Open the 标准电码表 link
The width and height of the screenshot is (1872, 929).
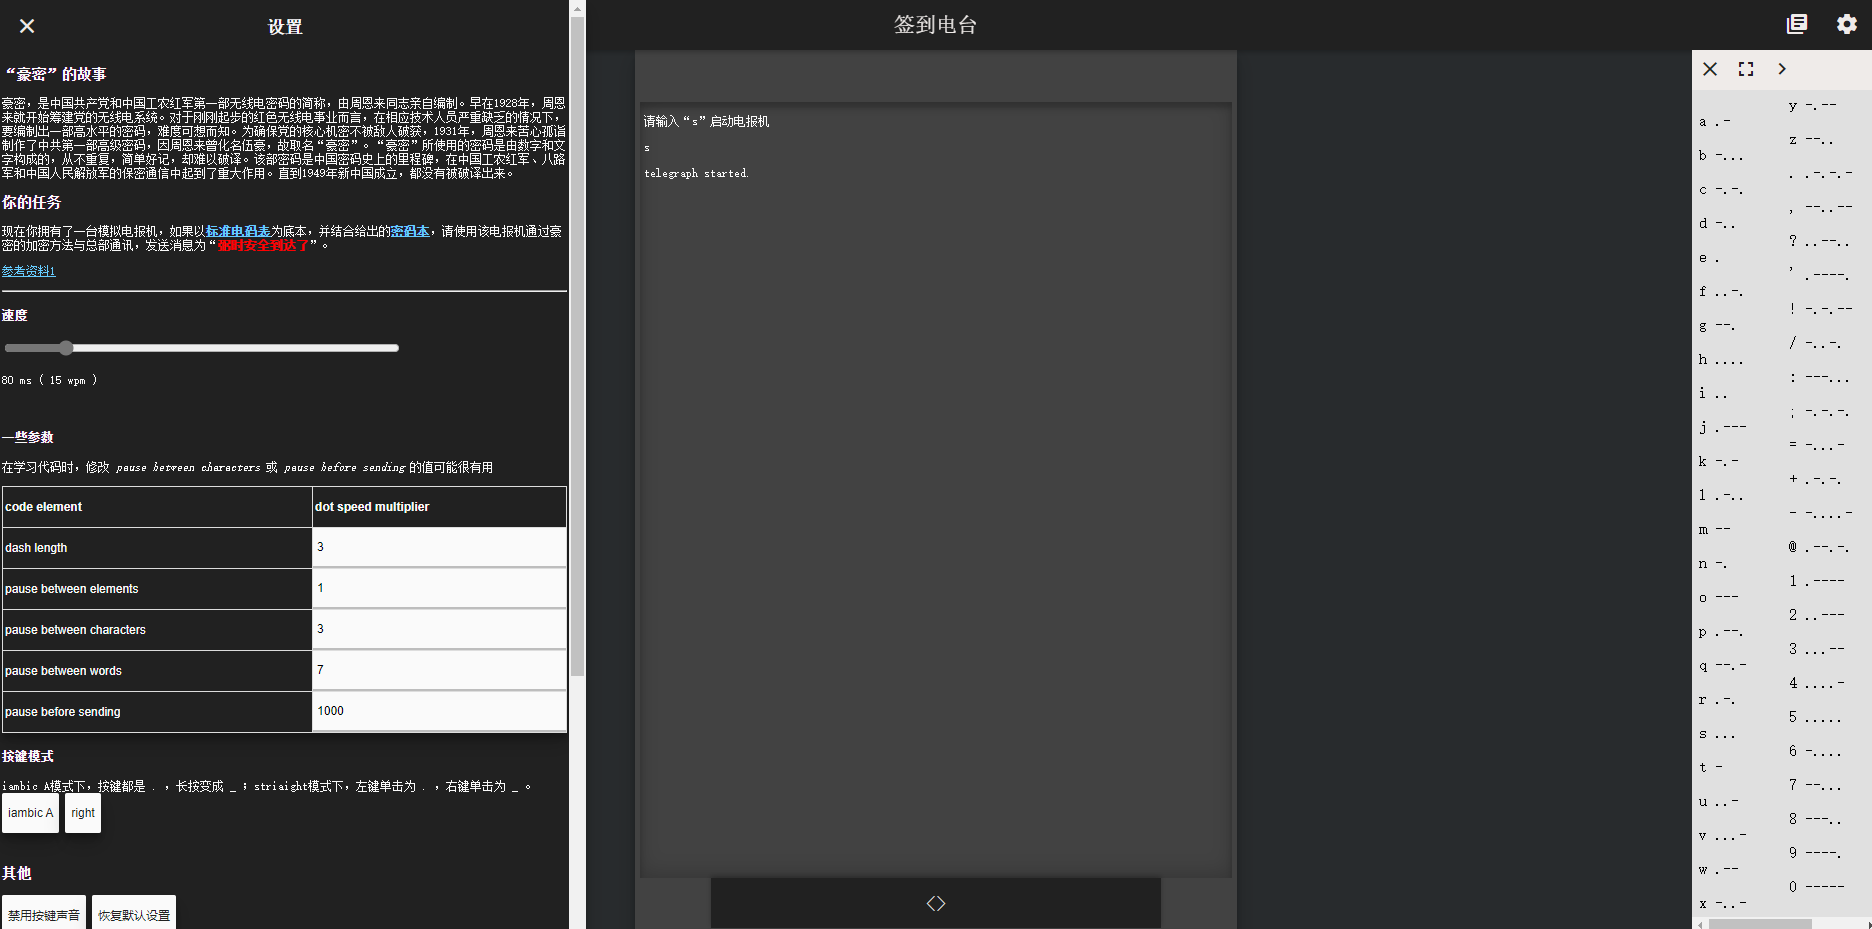tap(238, 231)
